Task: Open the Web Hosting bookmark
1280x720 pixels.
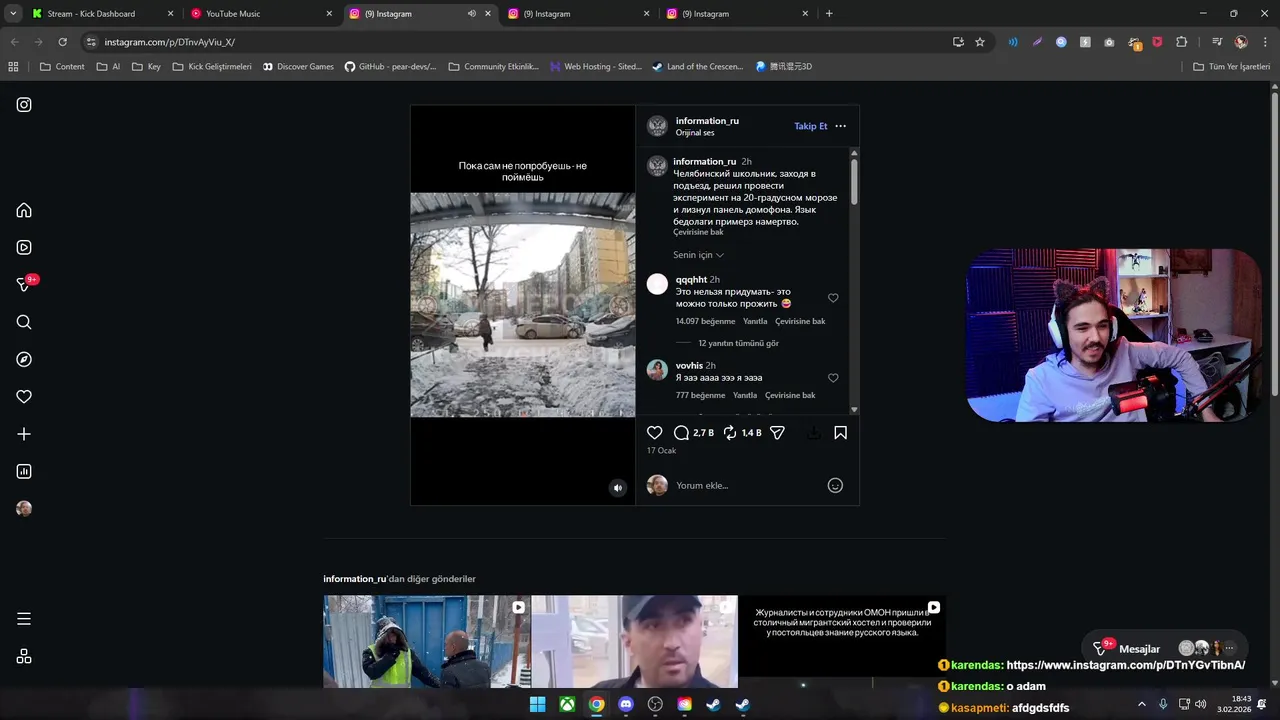Action: coord(596,67)
